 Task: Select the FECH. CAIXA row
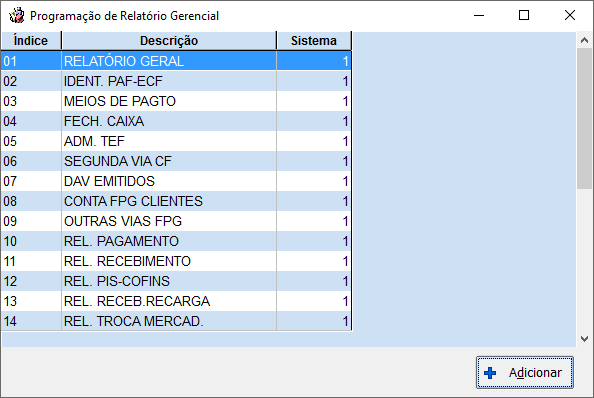click(x=176, y=121)
